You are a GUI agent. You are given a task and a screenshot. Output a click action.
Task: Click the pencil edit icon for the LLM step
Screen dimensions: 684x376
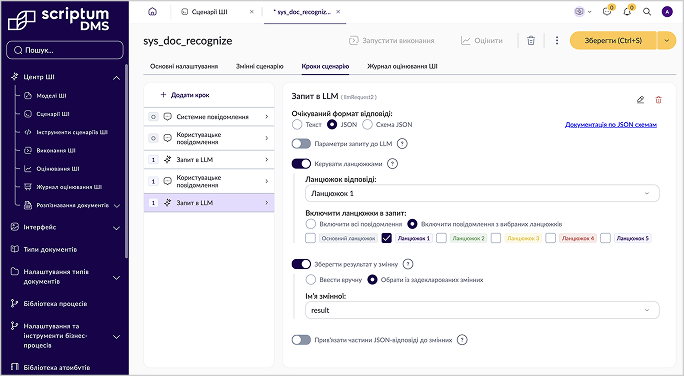click(x=640, y=100)
